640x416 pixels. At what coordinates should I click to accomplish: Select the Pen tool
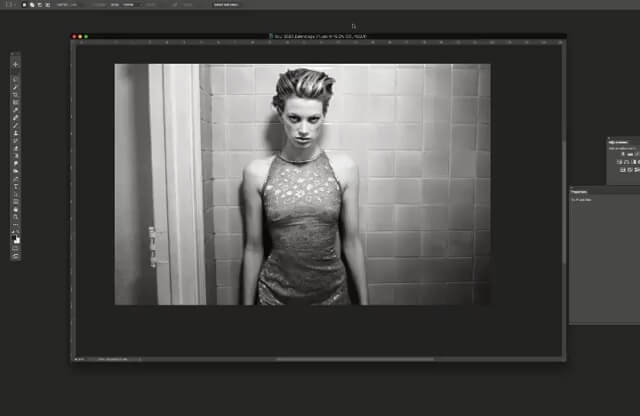coord(16,178)
